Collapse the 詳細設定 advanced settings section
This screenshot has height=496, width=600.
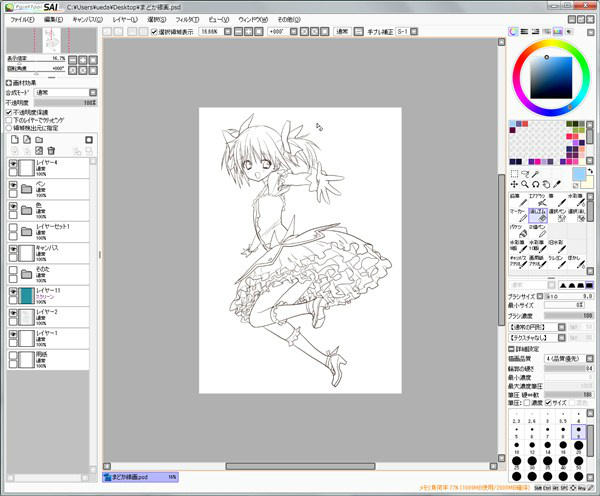(511, 349)
